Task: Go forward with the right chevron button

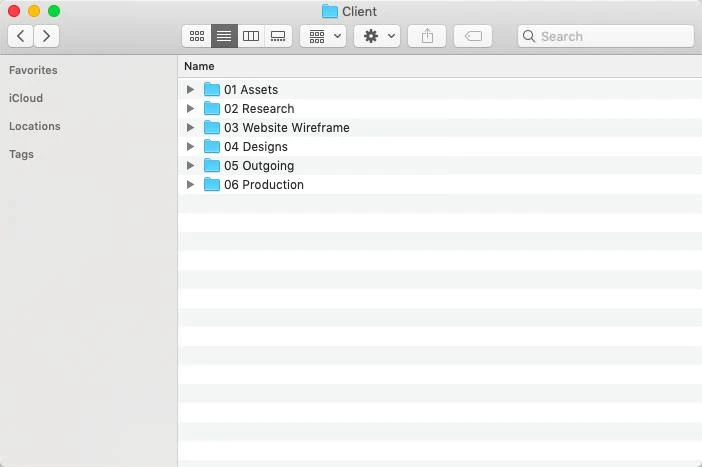Action: tap(46, 36)
